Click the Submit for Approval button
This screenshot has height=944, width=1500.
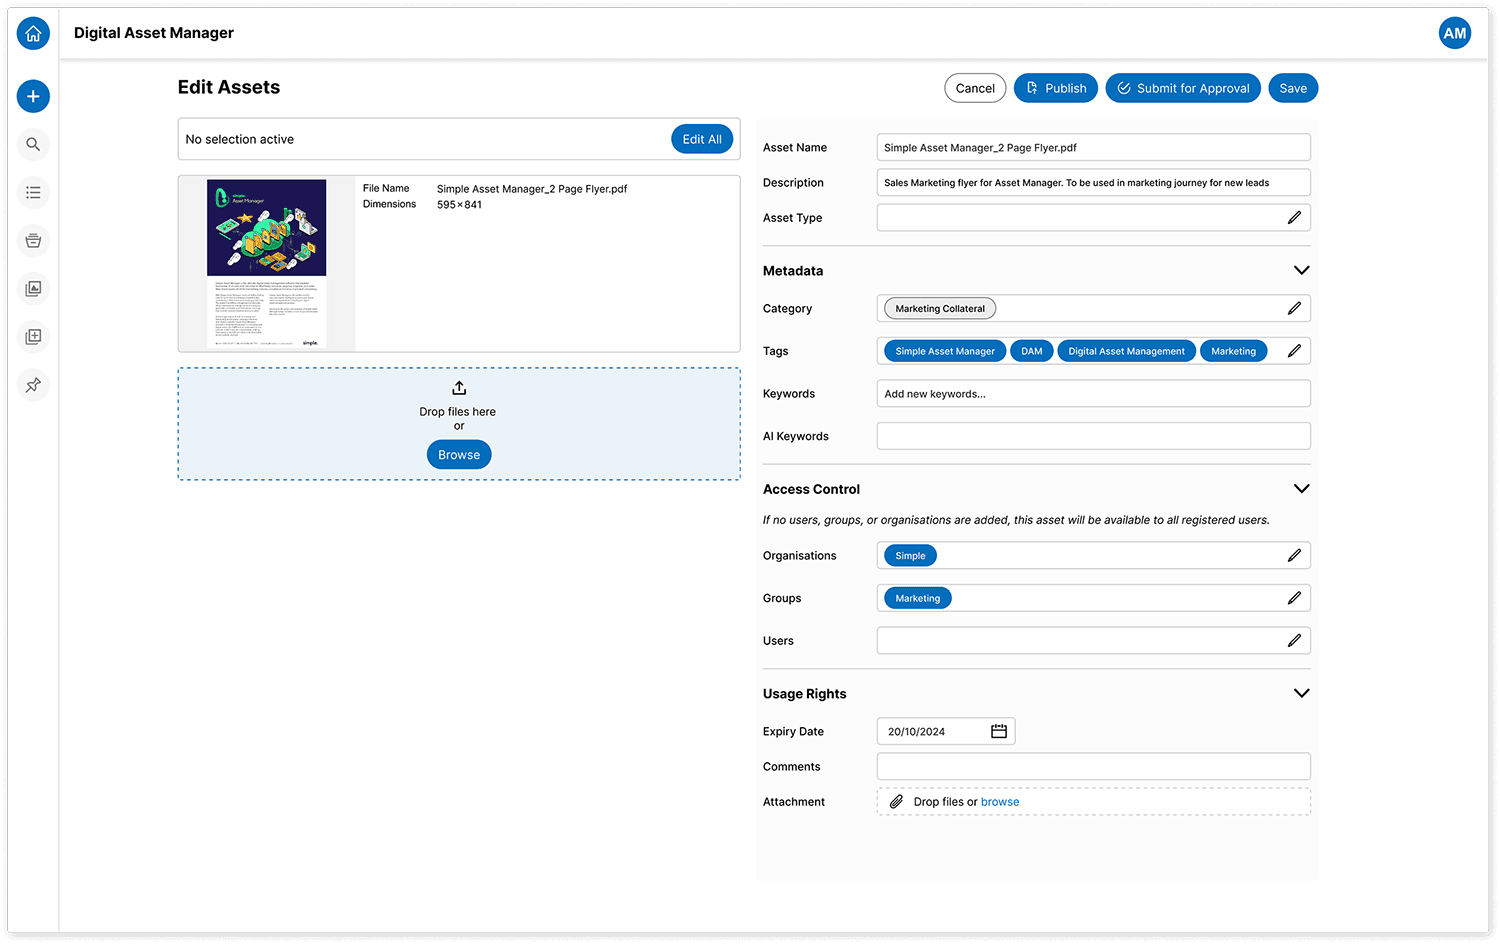click(x=1183, y=88)
